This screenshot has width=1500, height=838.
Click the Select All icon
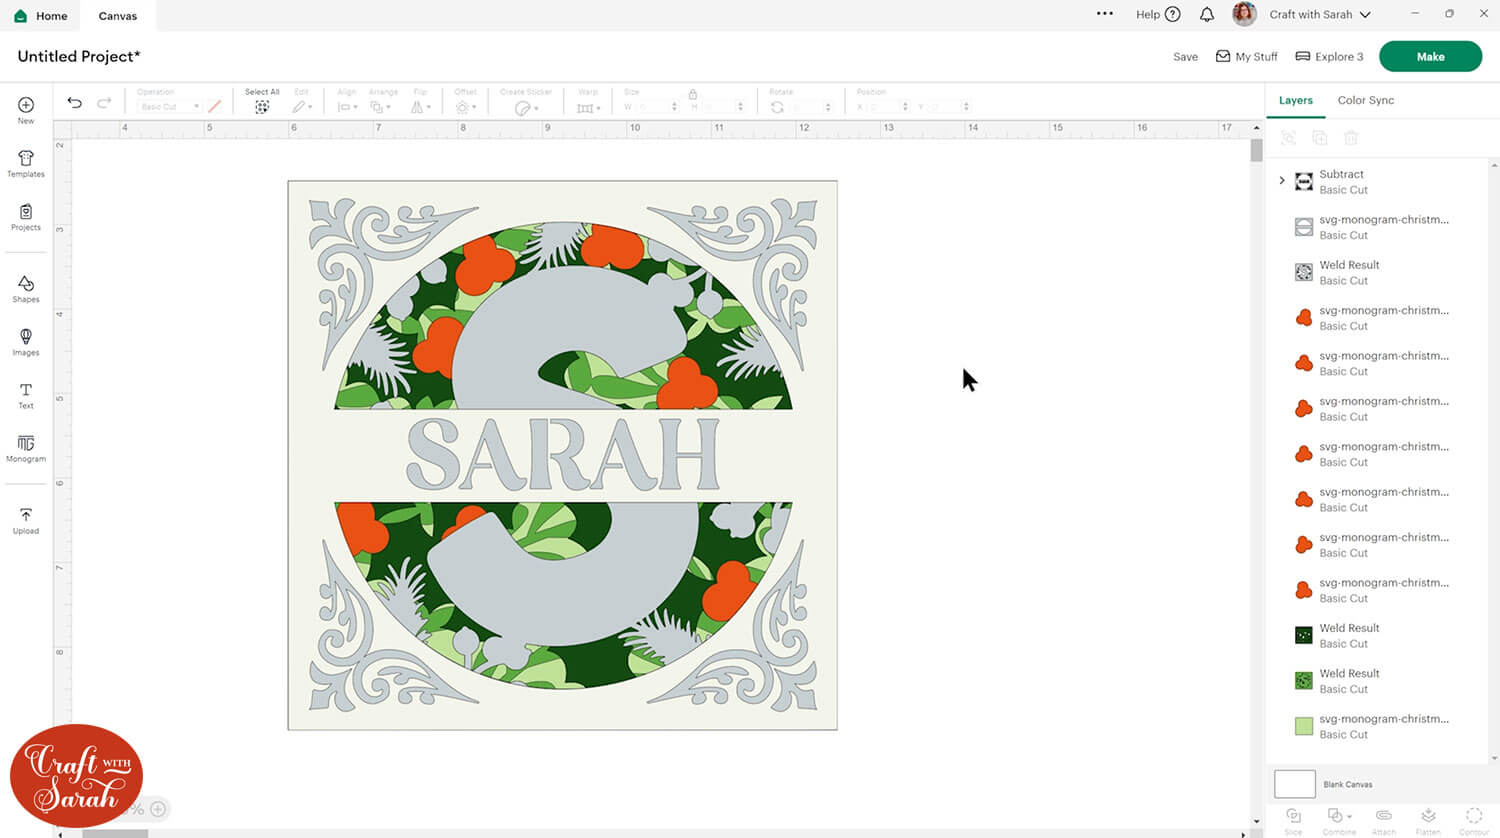(x=262, y=107)
